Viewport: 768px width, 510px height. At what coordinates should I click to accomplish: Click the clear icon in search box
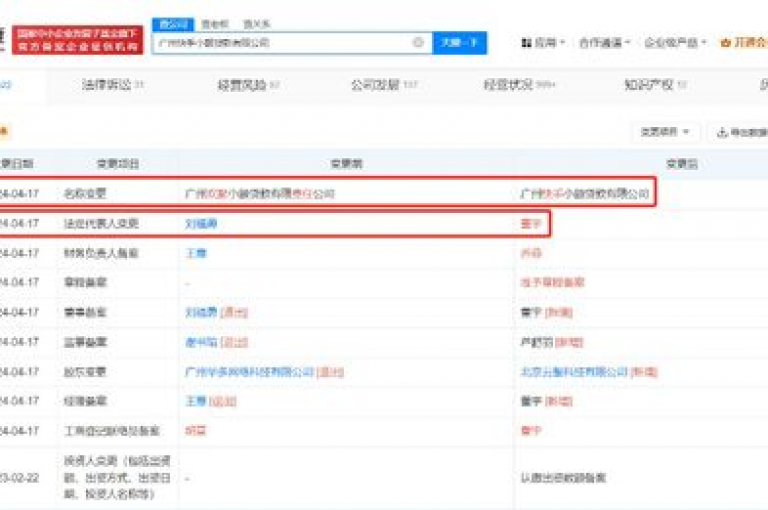coord(418,43)
